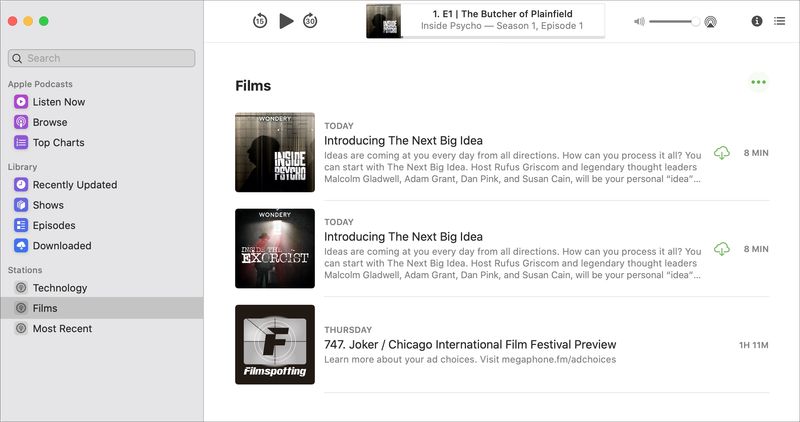Click the Downloaded icon
This screenshot has height=422, width=800.
pyautogui.click(x=21, y=245)
